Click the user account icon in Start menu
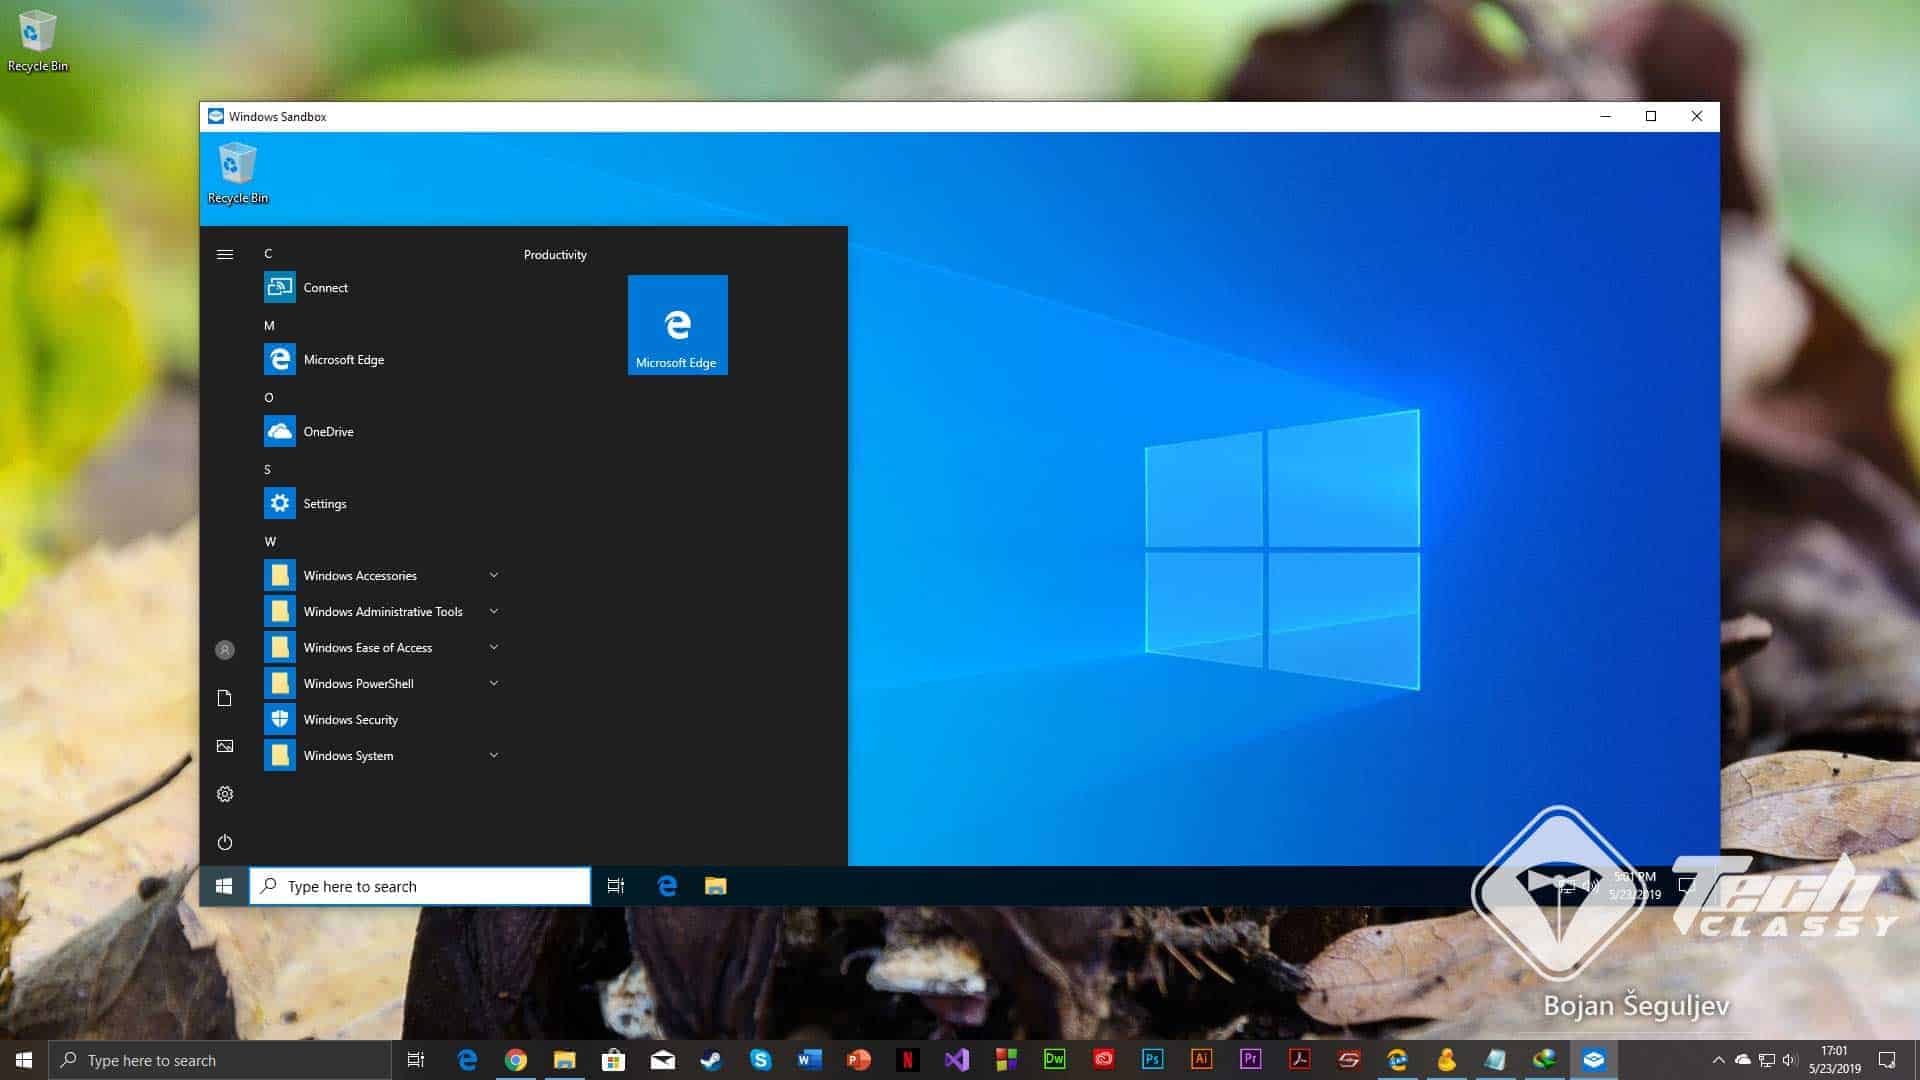This screenshot has width=1920, height=1080. click(224, 649)
